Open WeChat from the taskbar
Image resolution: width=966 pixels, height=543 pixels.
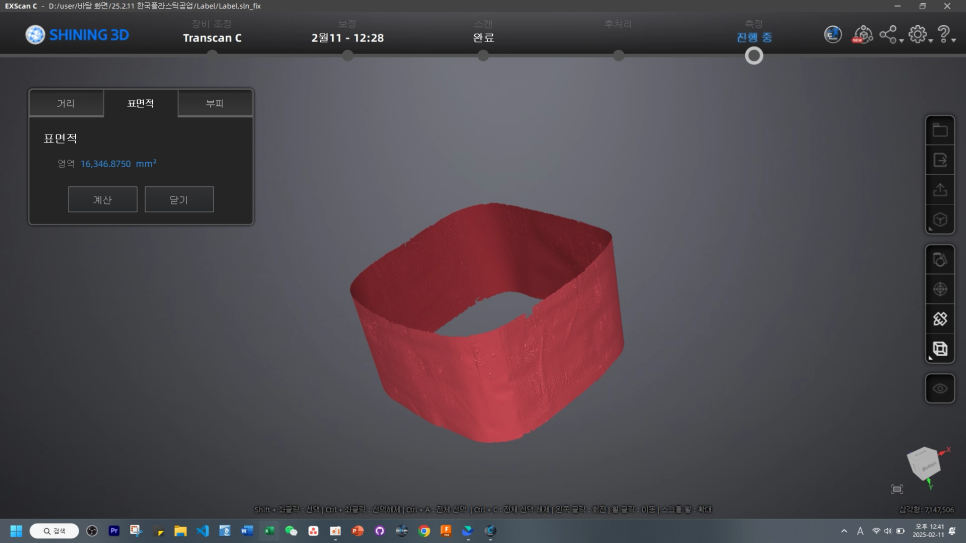pyautogui.click(x=291, y=531)
